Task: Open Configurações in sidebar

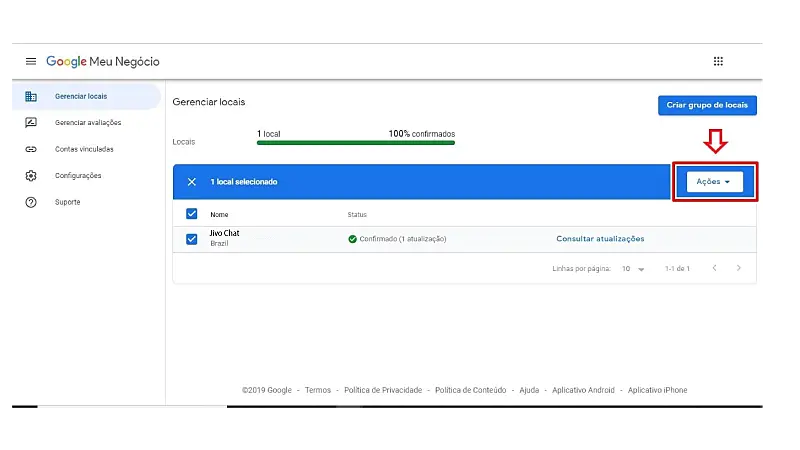Action: click(x=78, y=176)
